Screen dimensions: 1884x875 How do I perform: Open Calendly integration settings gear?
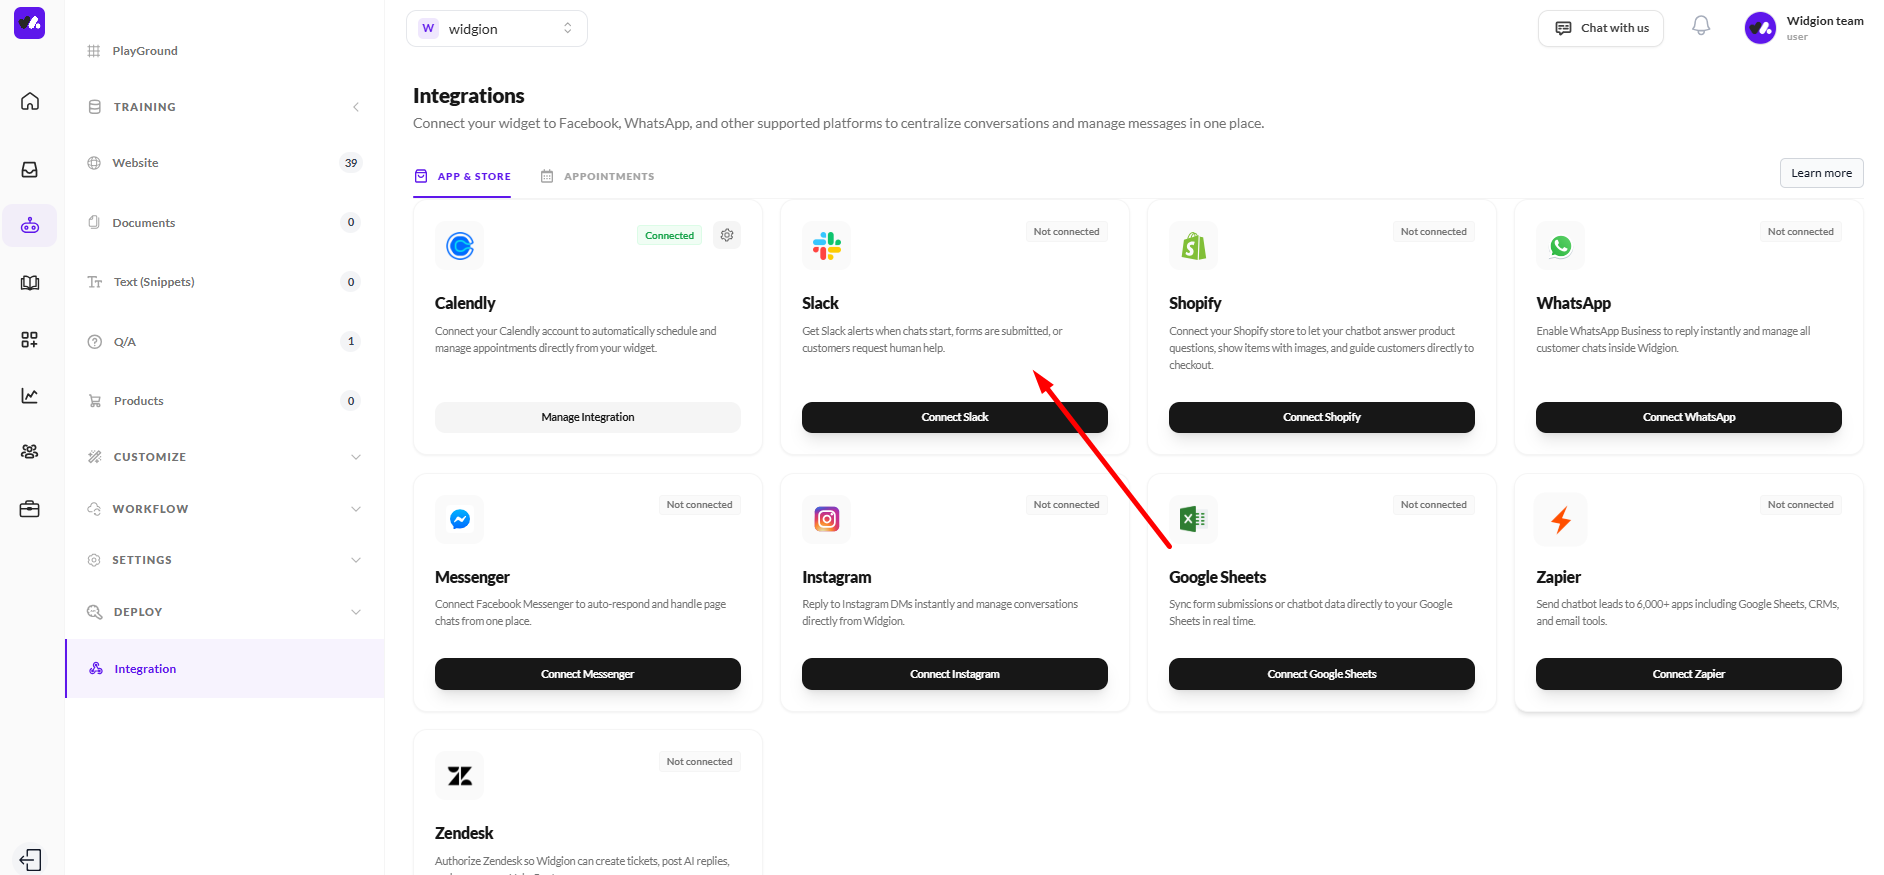coord(727,235)
